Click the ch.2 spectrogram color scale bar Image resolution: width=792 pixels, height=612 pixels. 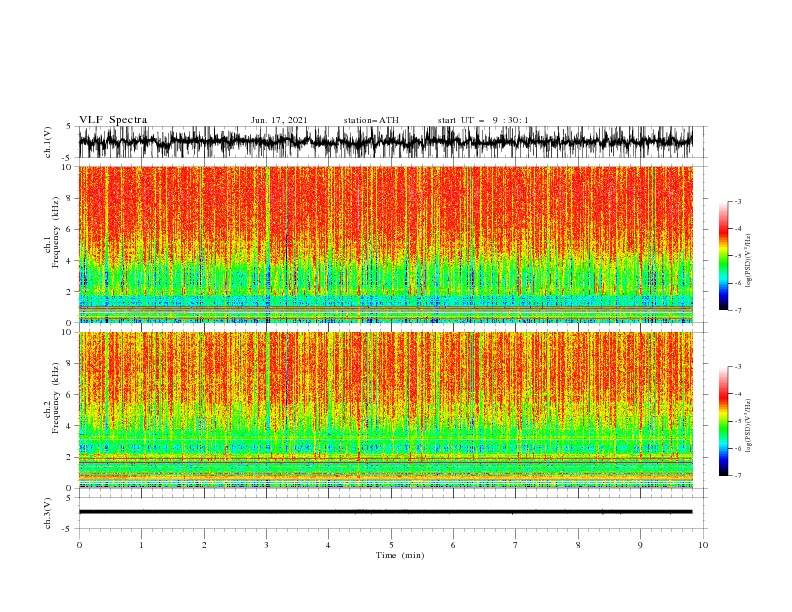(x=723, y=421)
